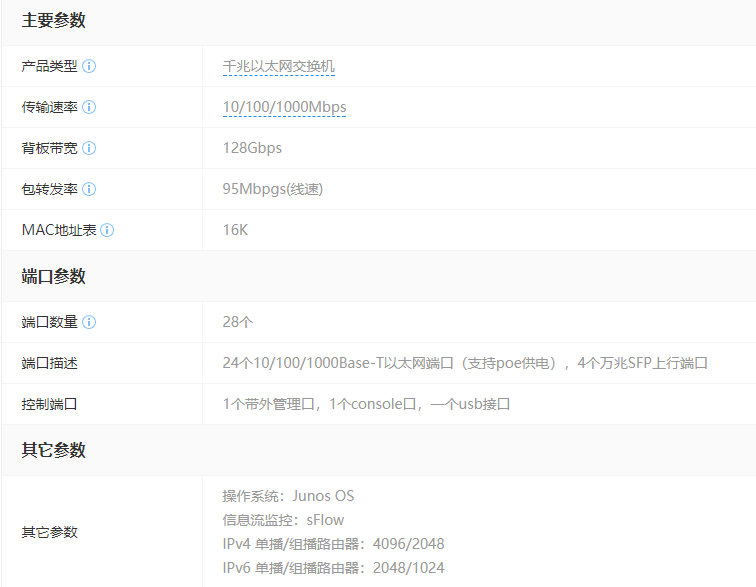Click the 其它参数 section heading in bold
Screen dimensions: 756x587
[54, 450]
